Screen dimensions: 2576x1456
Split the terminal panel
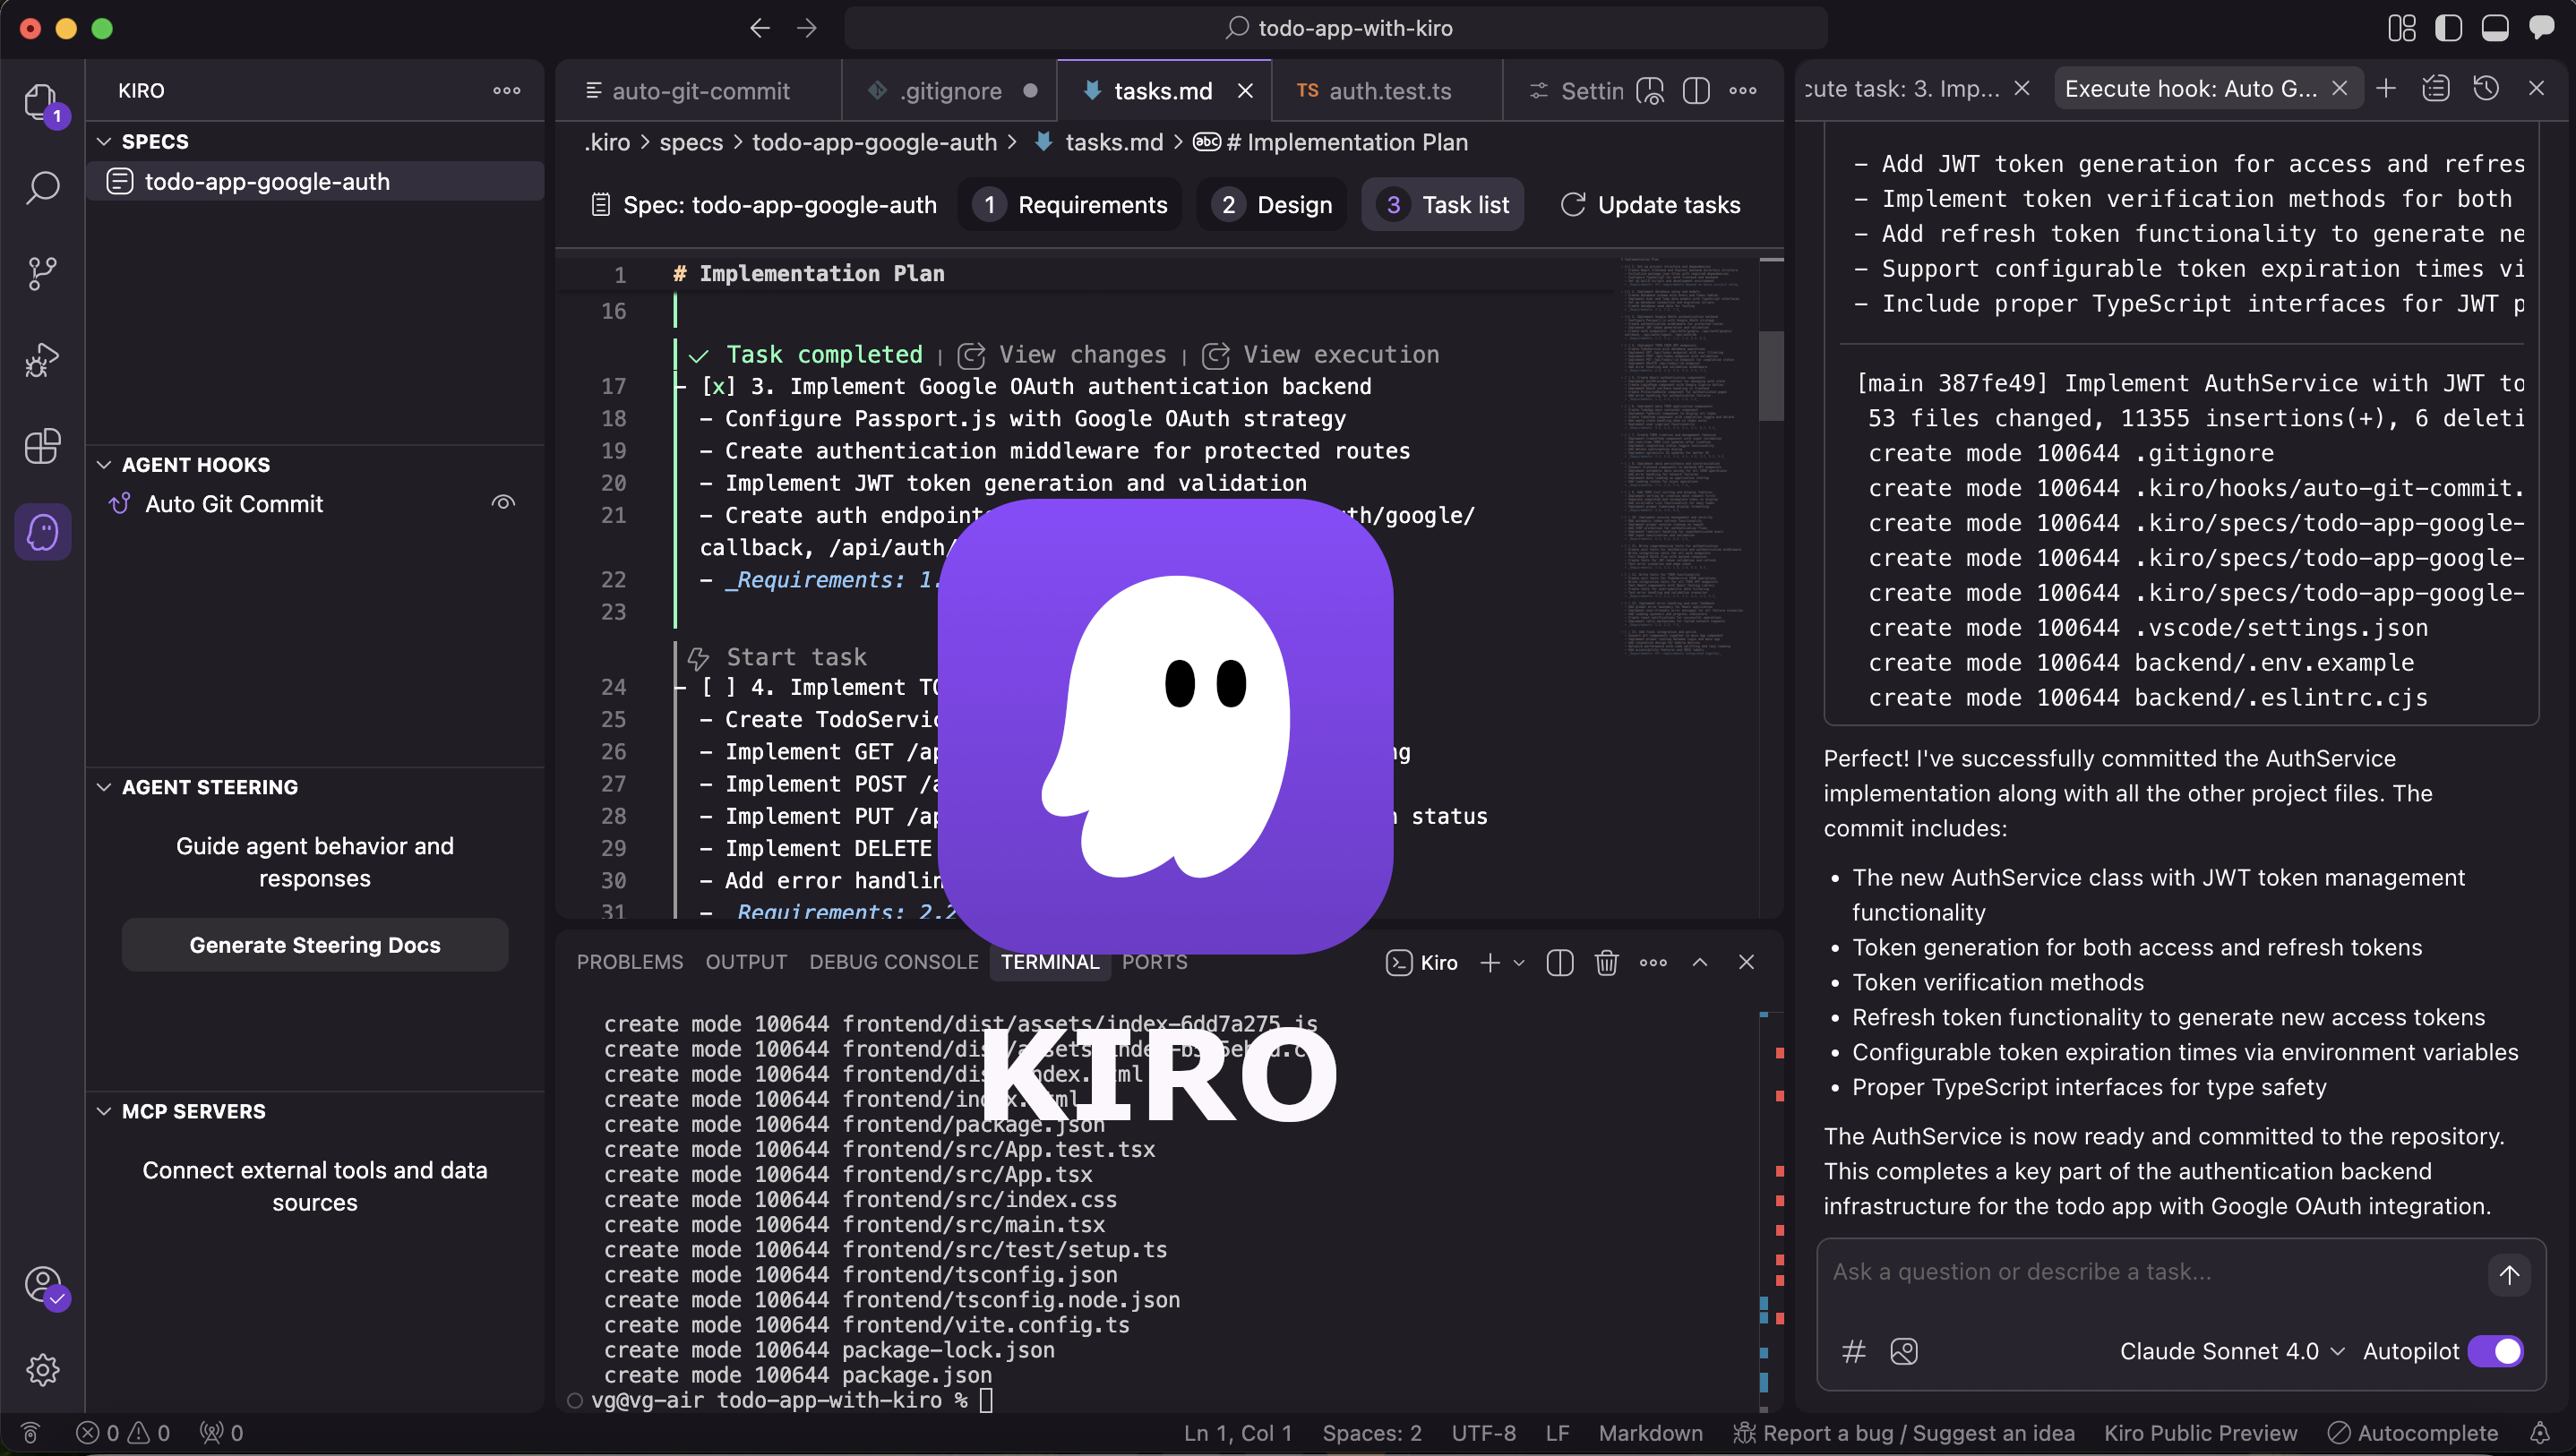coord(1559,962)
